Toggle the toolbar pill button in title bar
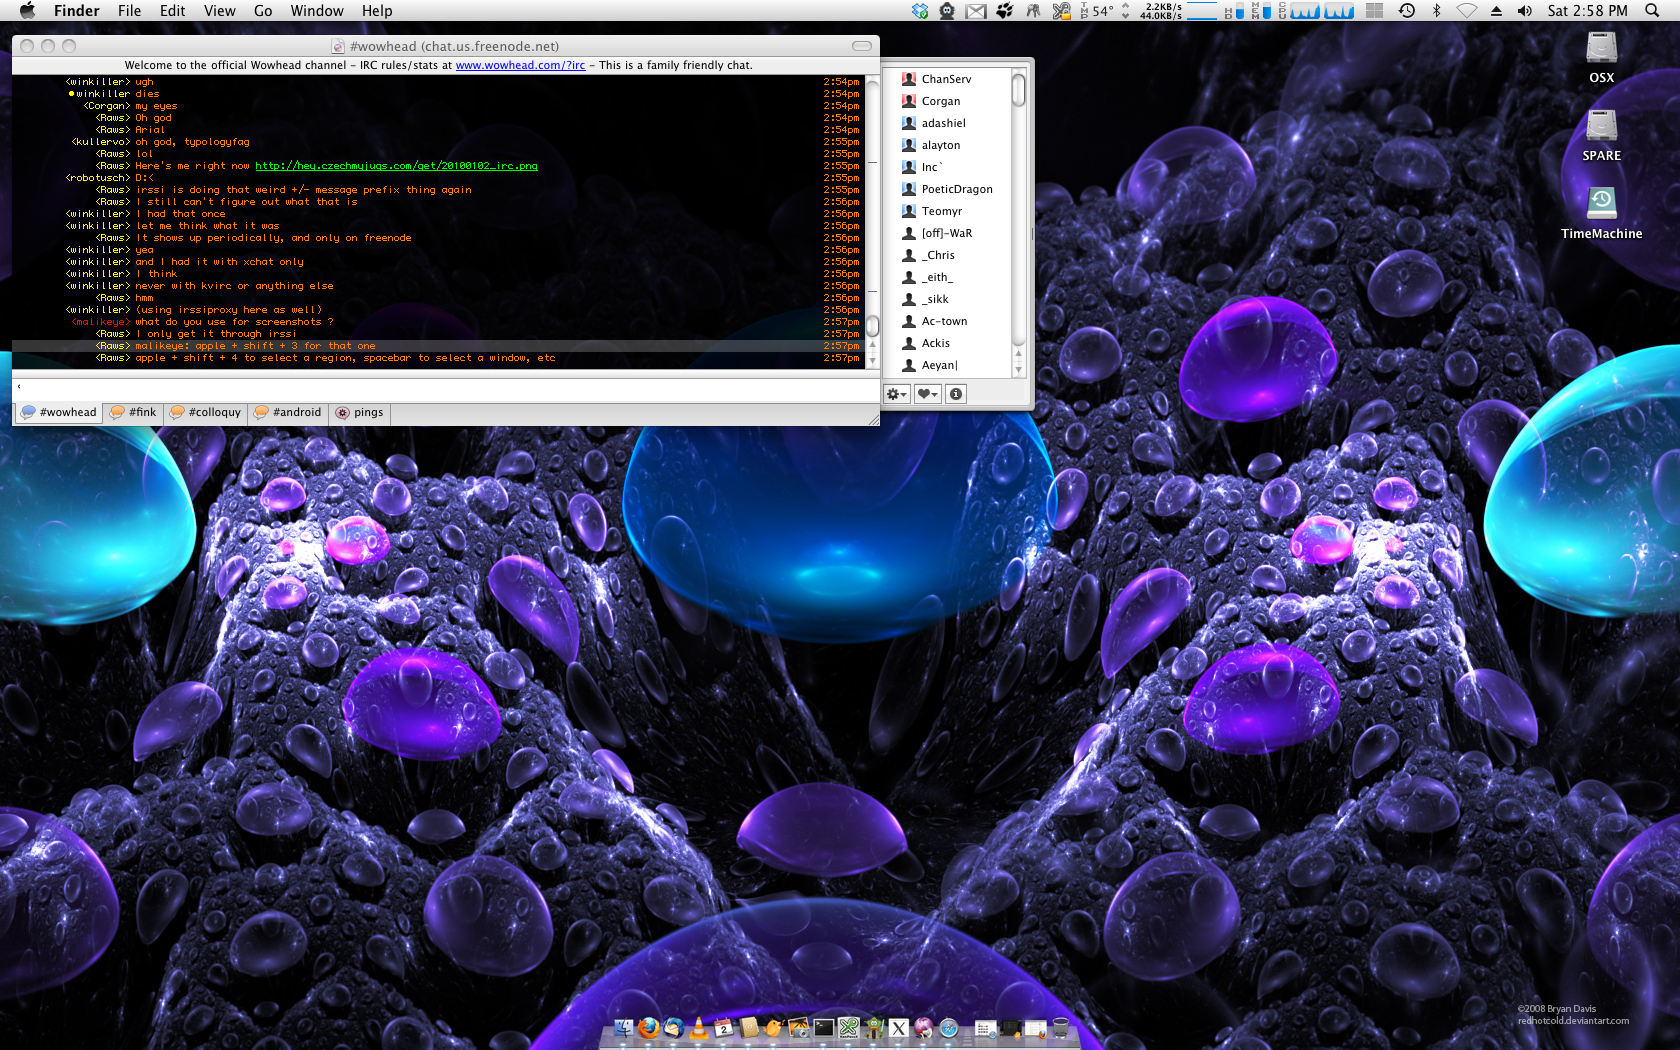This screenshot has width=1680, height=1050. [861, 46]
